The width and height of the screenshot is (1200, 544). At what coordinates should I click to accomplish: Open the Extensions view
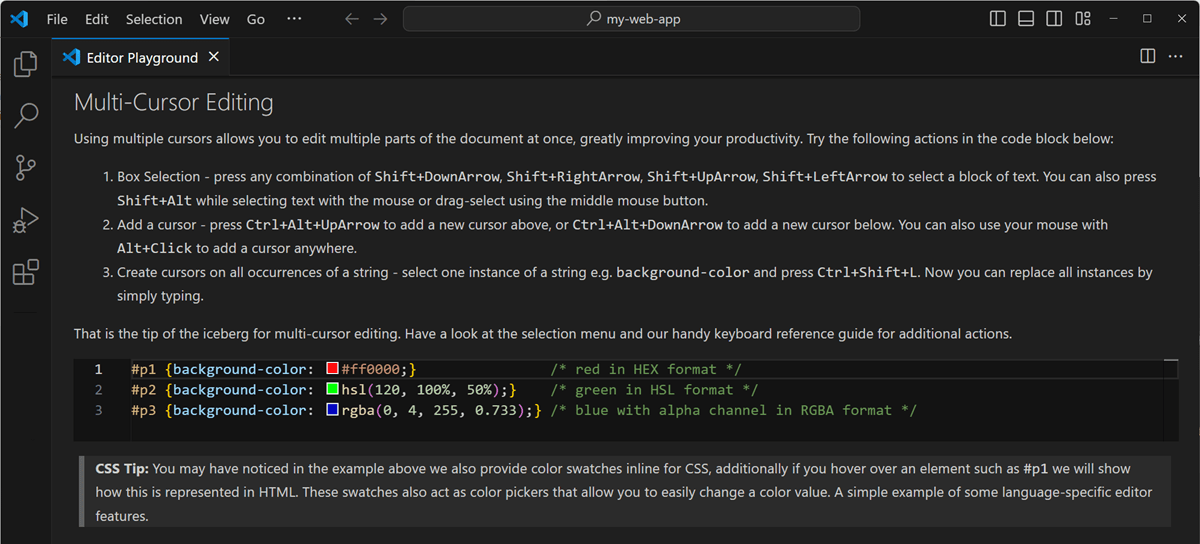[26, 272]
